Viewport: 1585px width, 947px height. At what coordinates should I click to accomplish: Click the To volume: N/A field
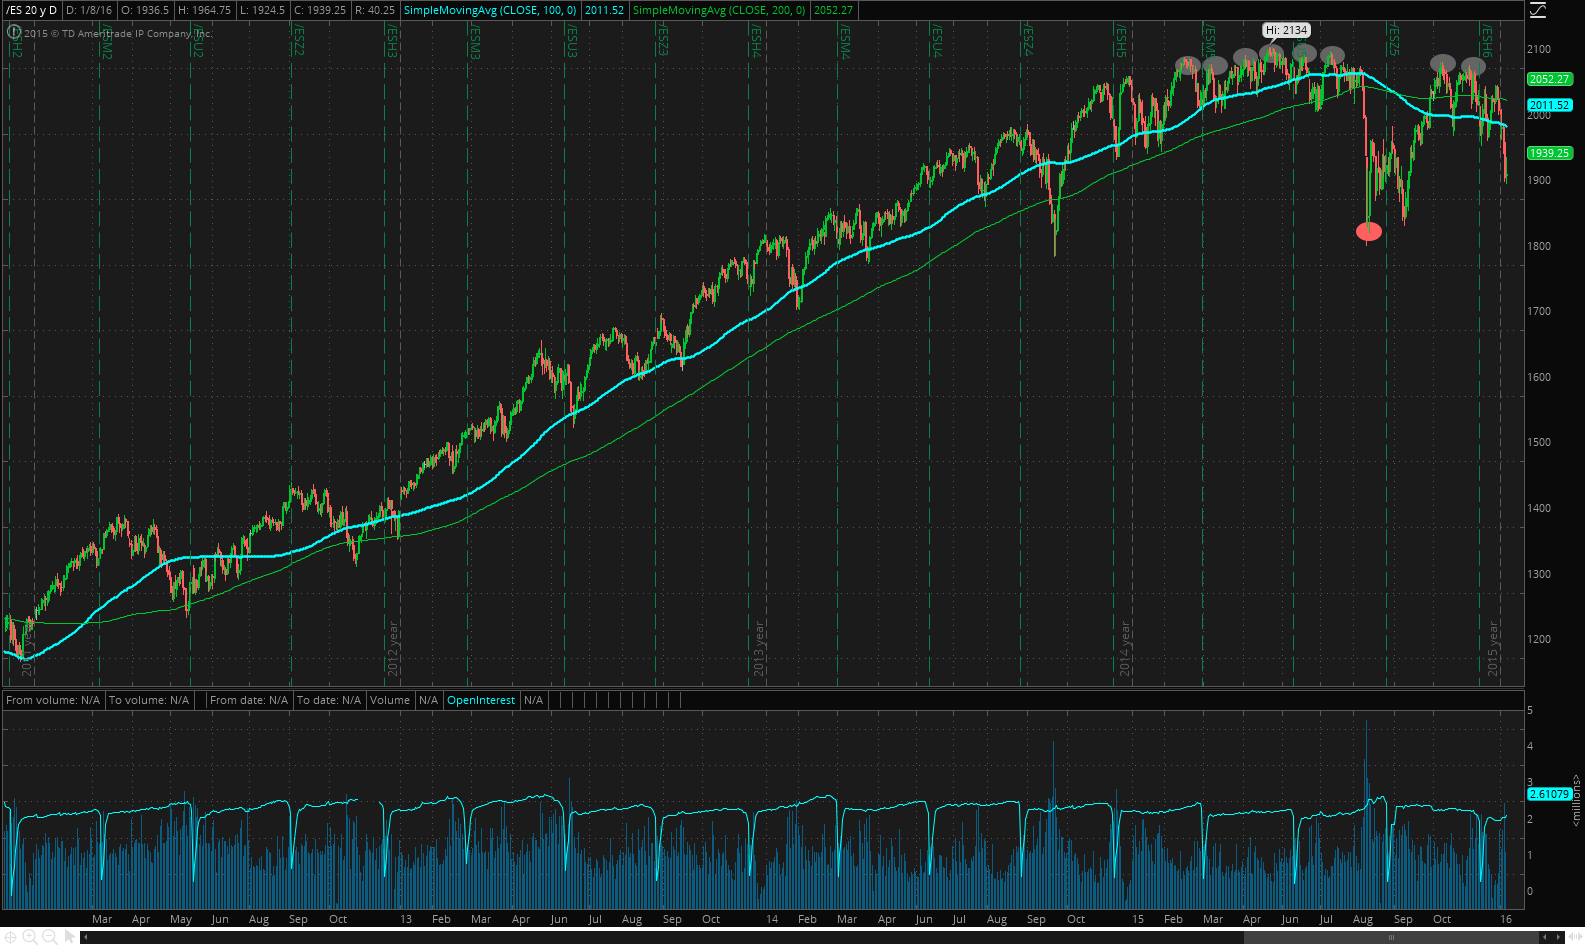(149, 700)
